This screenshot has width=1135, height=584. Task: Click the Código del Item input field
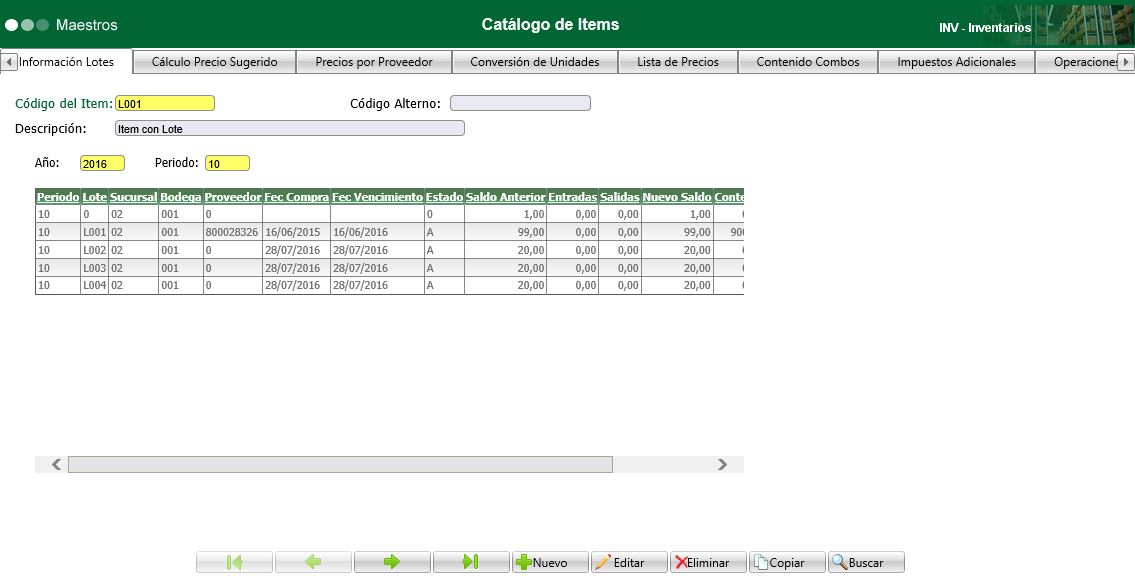point(165,102)
